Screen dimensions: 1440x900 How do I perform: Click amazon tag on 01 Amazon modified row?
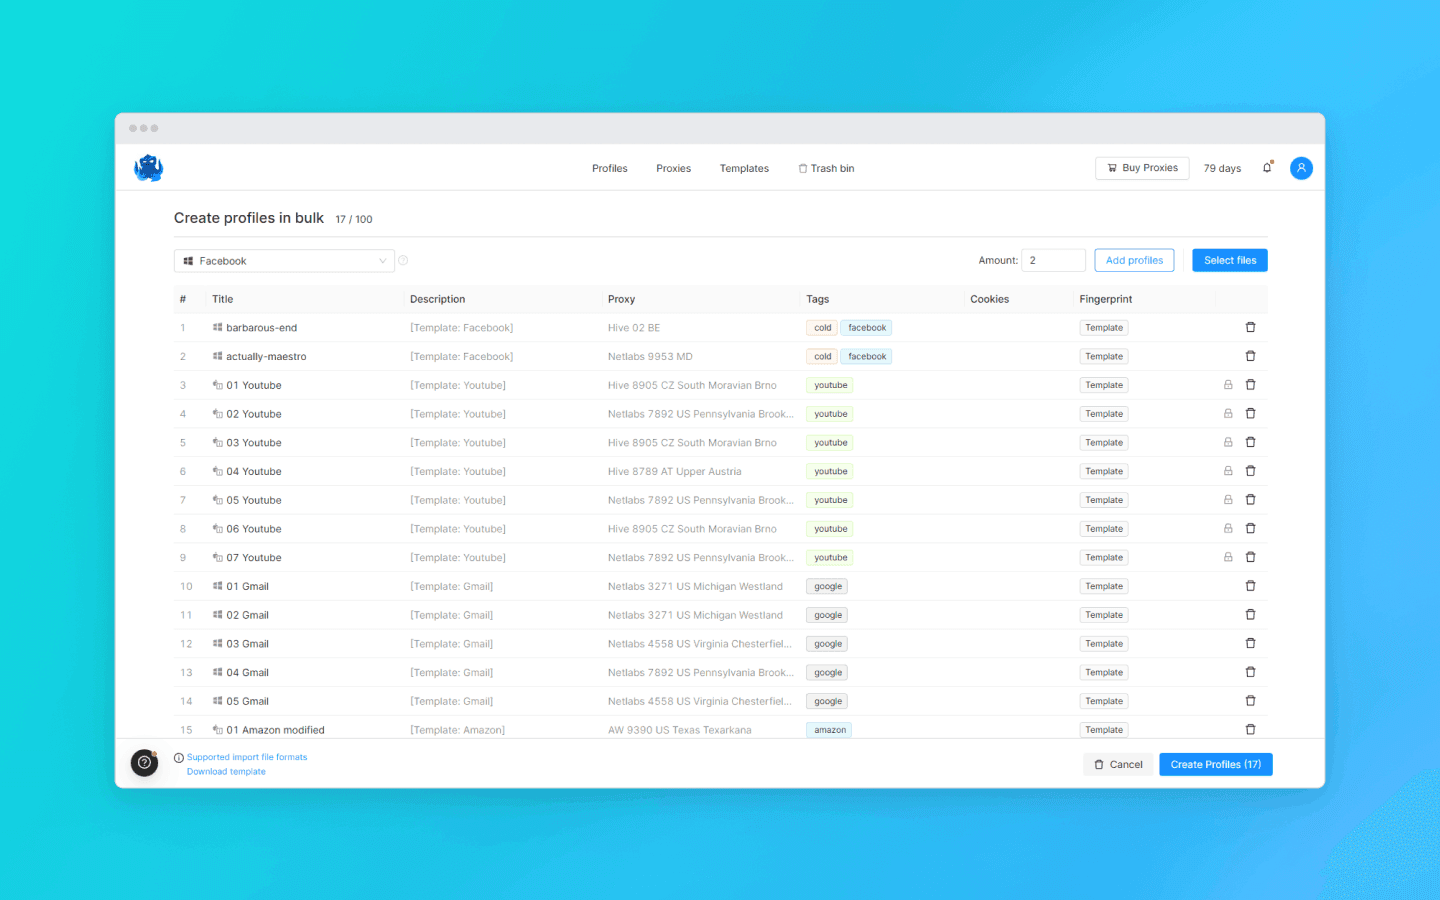829,730
